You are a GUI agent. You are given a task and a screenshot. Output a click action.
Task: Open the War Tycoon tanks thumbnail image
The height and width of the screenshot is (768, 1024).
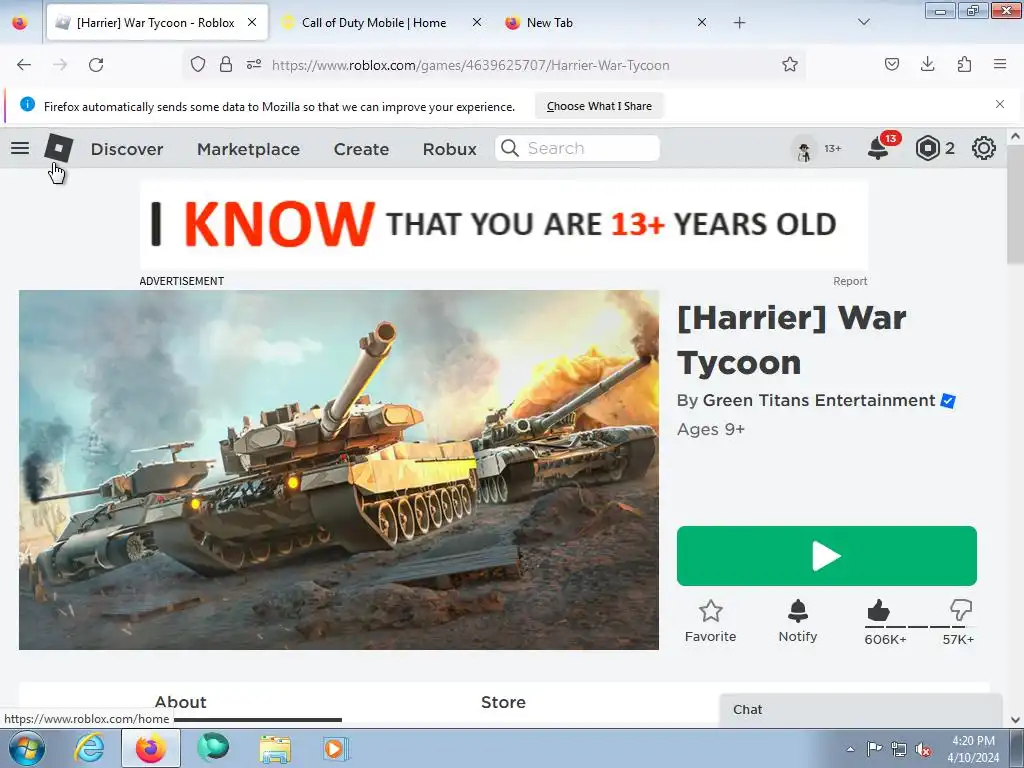pyautogui.click(x=339, y=470)
